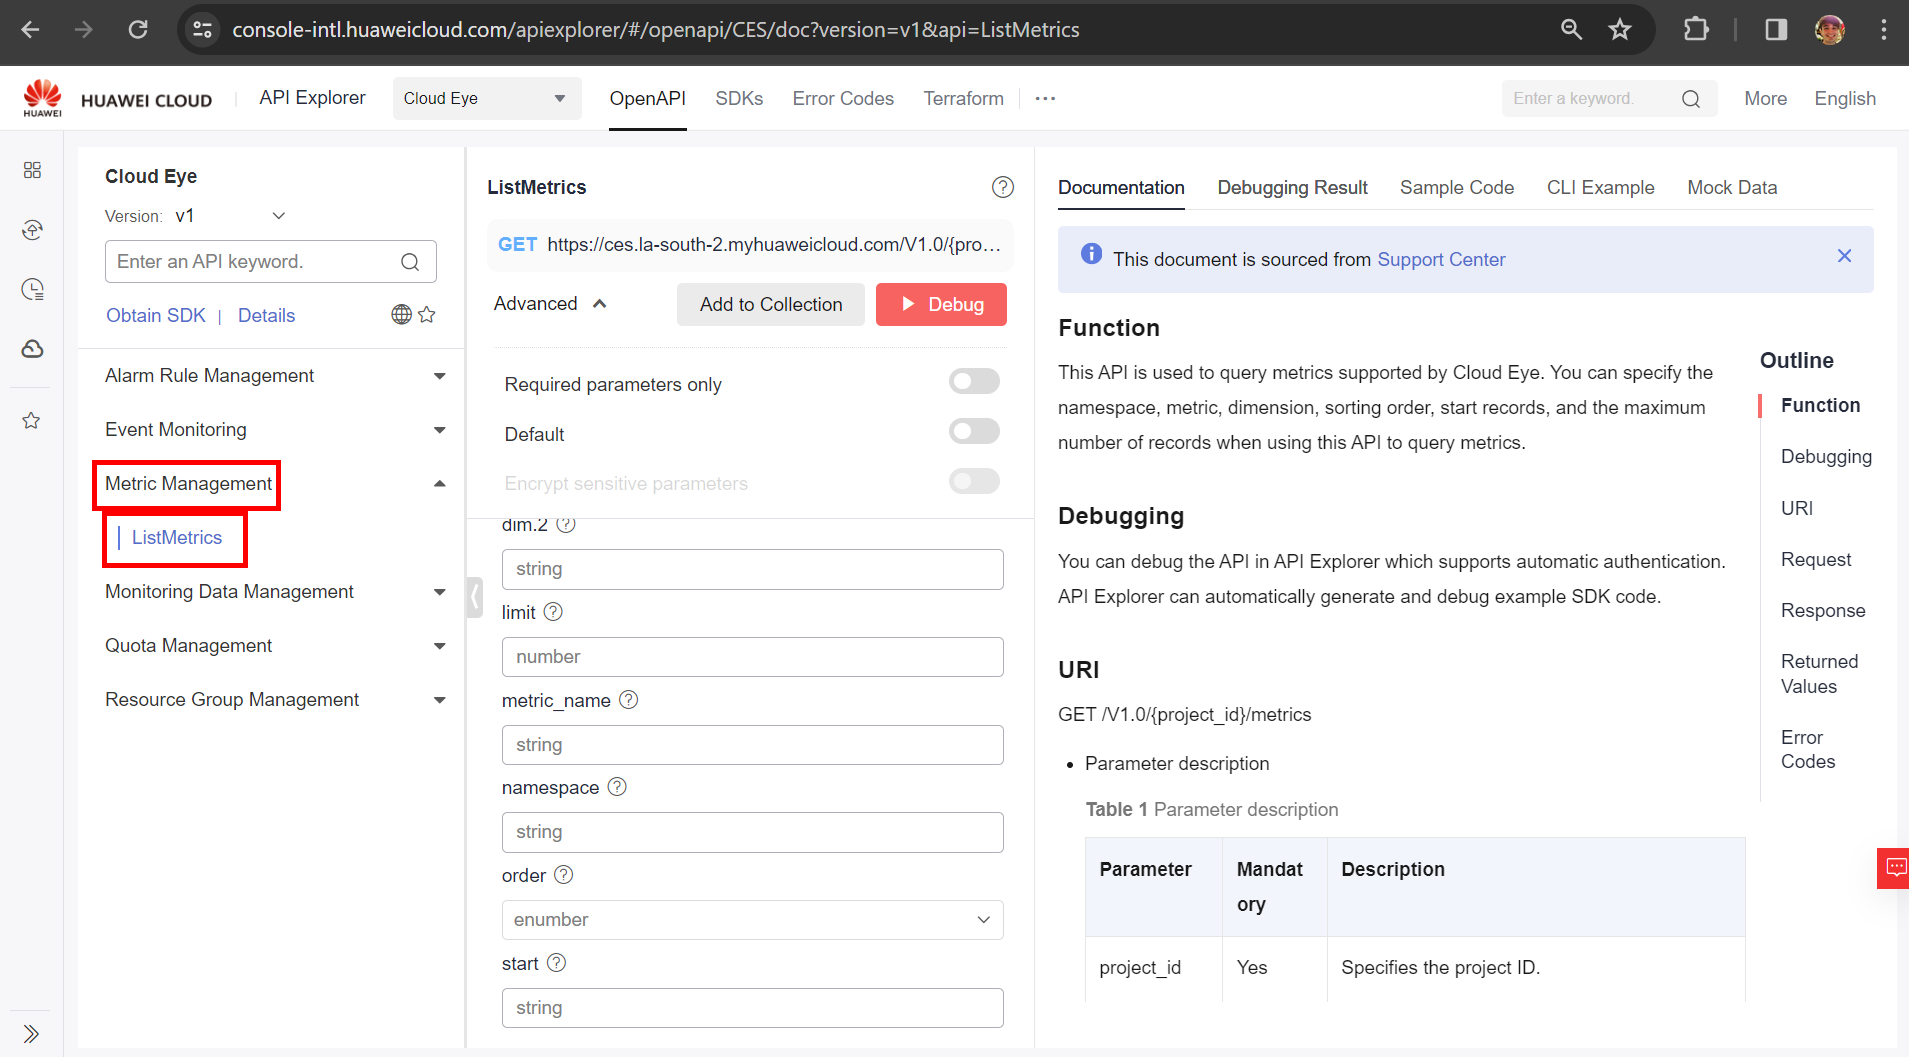Screen dimensions: 1909x1057
Task: Open the Error Codes top tab
Action: [x=842, y=98]
